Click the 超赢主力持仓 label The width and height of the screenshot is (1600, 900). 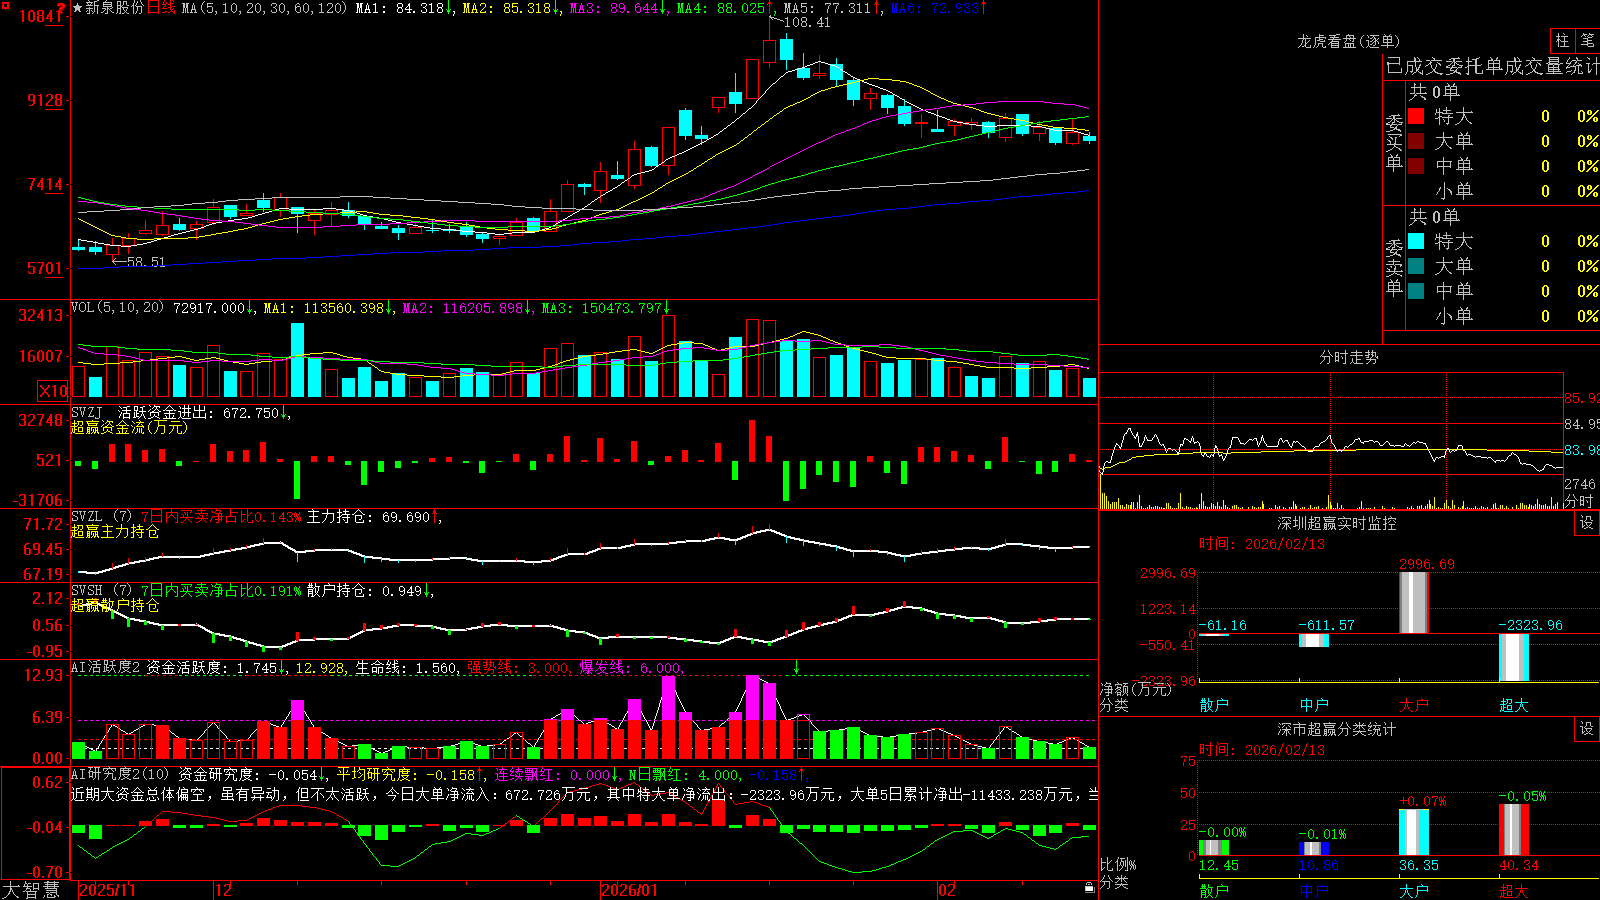[x=115, y=531]
